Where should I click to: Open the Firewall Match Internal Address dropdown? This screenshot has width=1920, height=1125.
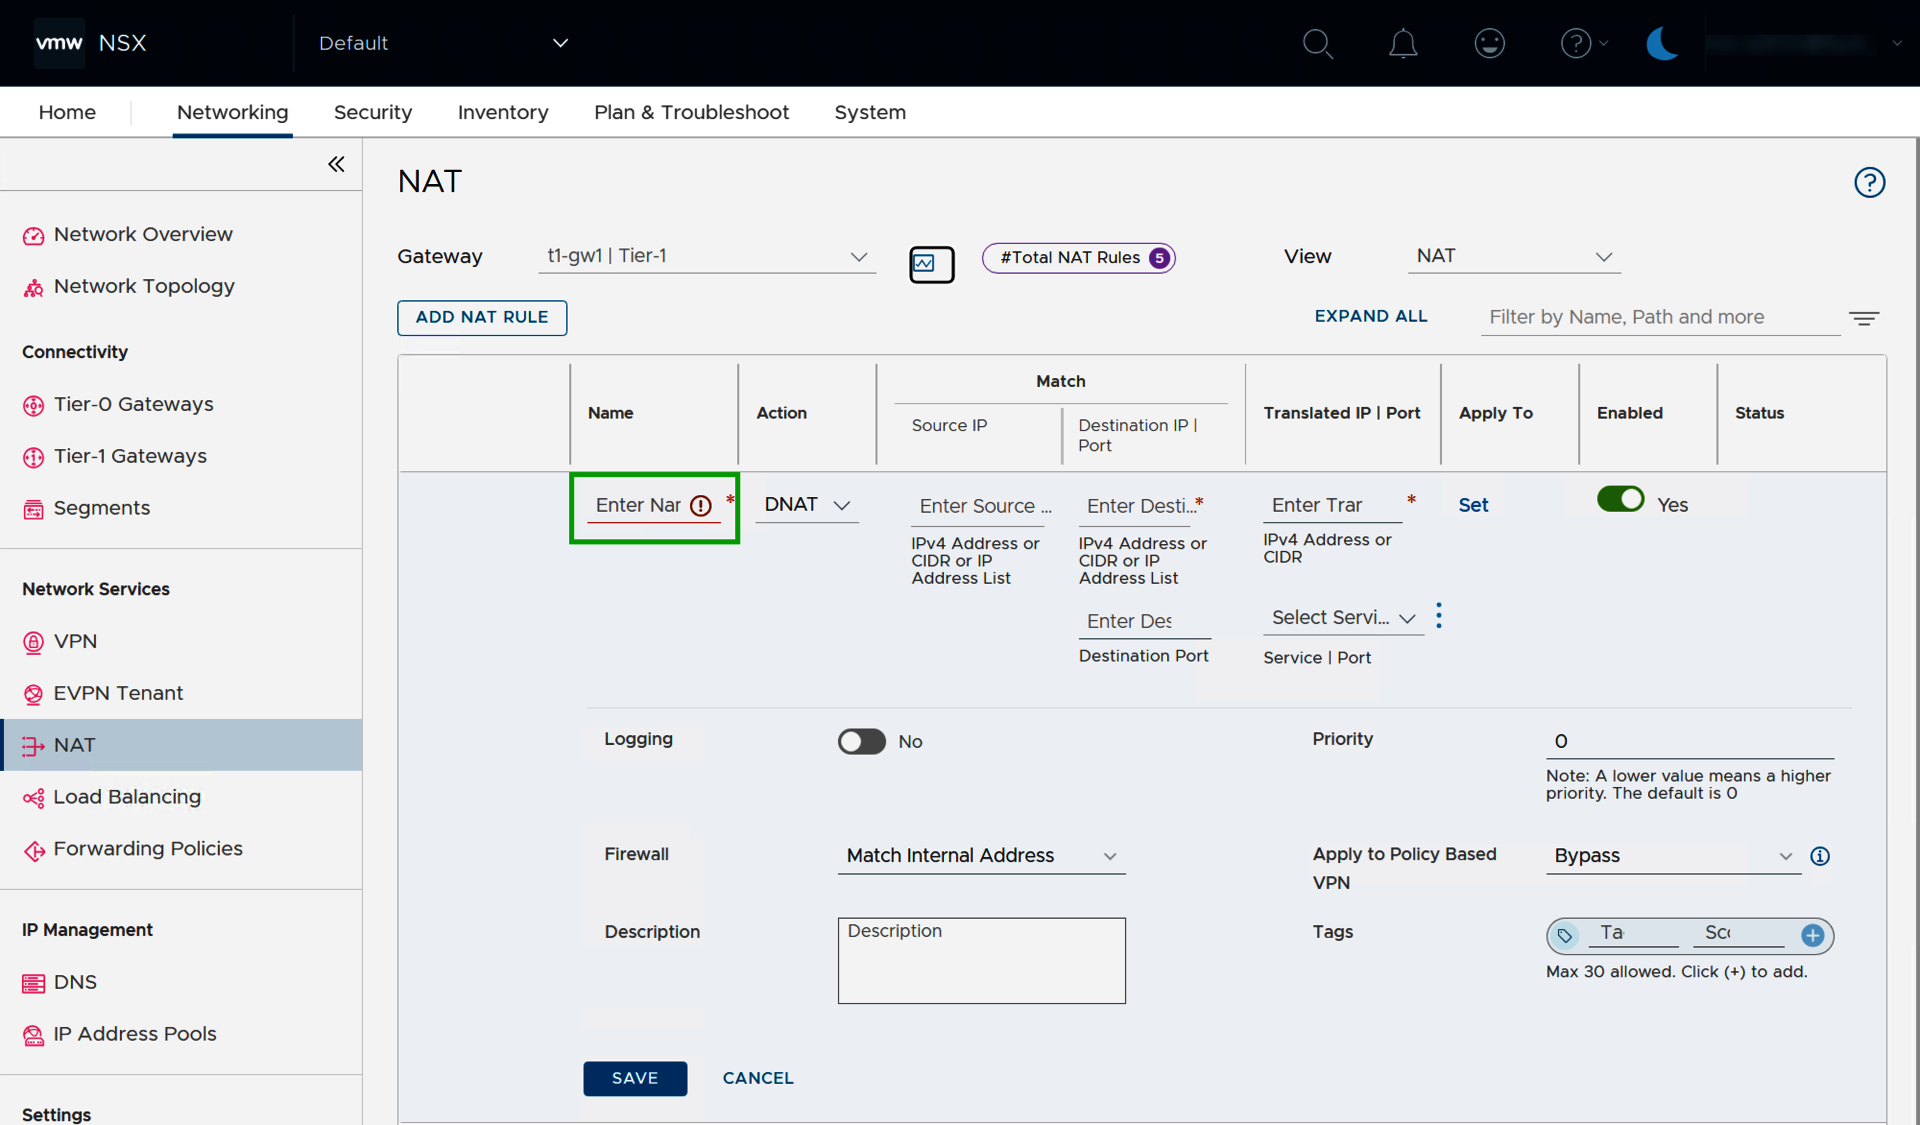(x=981, y=856)
